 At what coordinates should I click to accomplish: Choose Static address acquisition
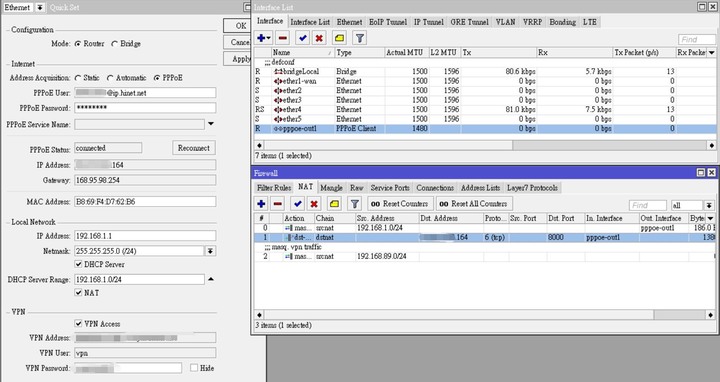(78, 78)
